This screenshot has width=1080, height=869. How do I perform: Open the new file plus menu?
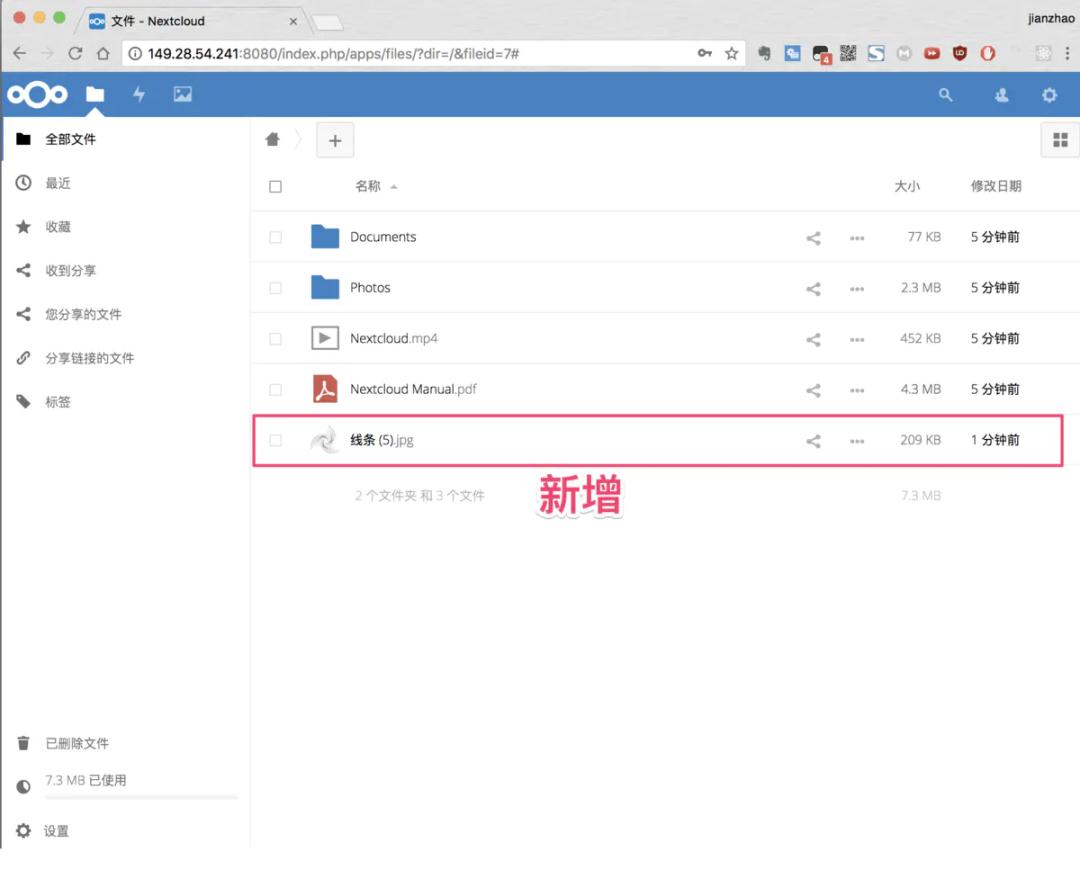click(335, 139)
